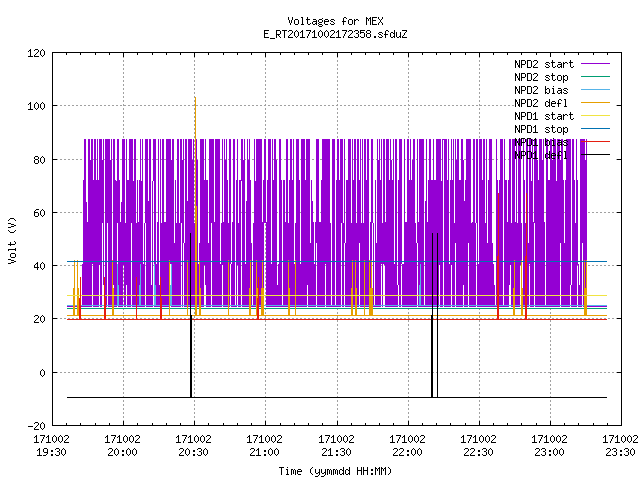Pick the black NPD1 defl legend line
The height and width of the screenshot is (480, 640).
(596, 155)
